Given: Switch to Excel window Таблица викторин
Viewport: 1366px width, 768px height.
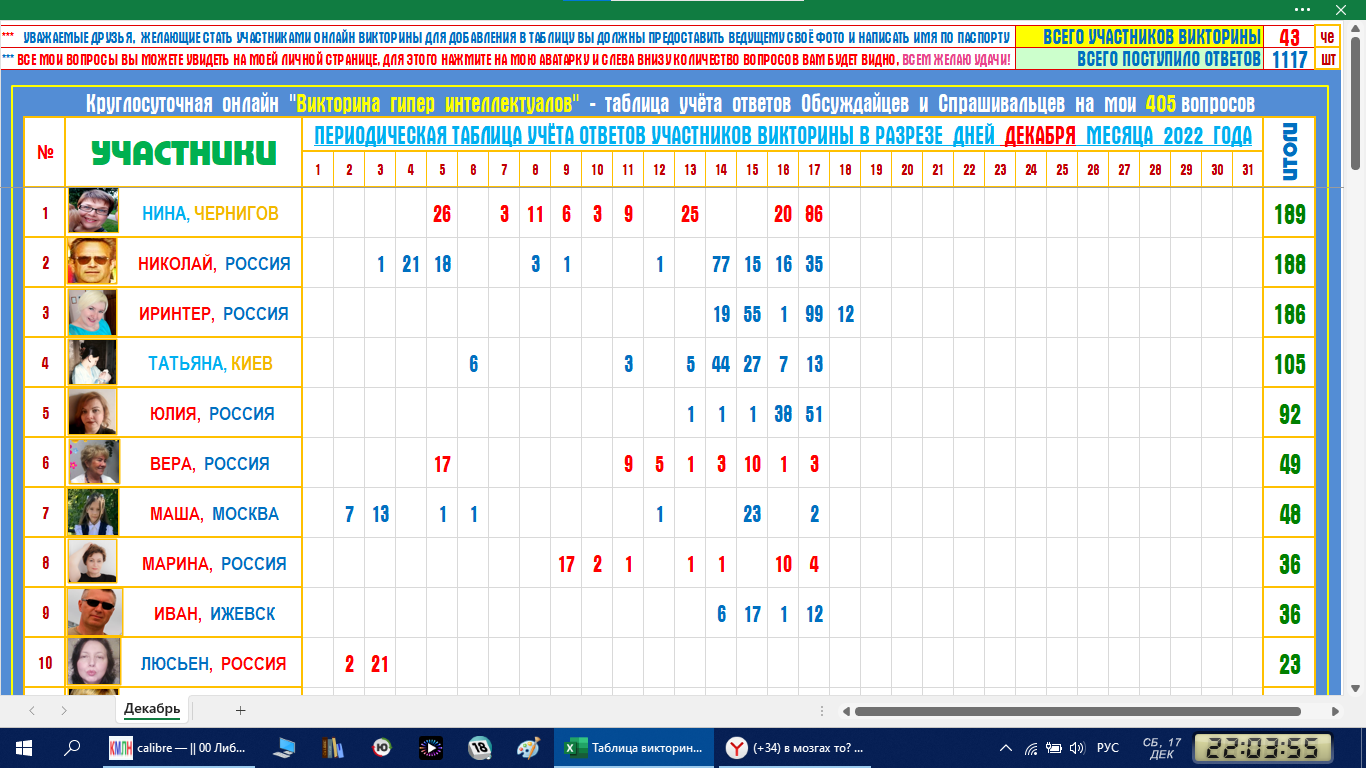Looking at the screenshot, I should [x=634, y=747].
